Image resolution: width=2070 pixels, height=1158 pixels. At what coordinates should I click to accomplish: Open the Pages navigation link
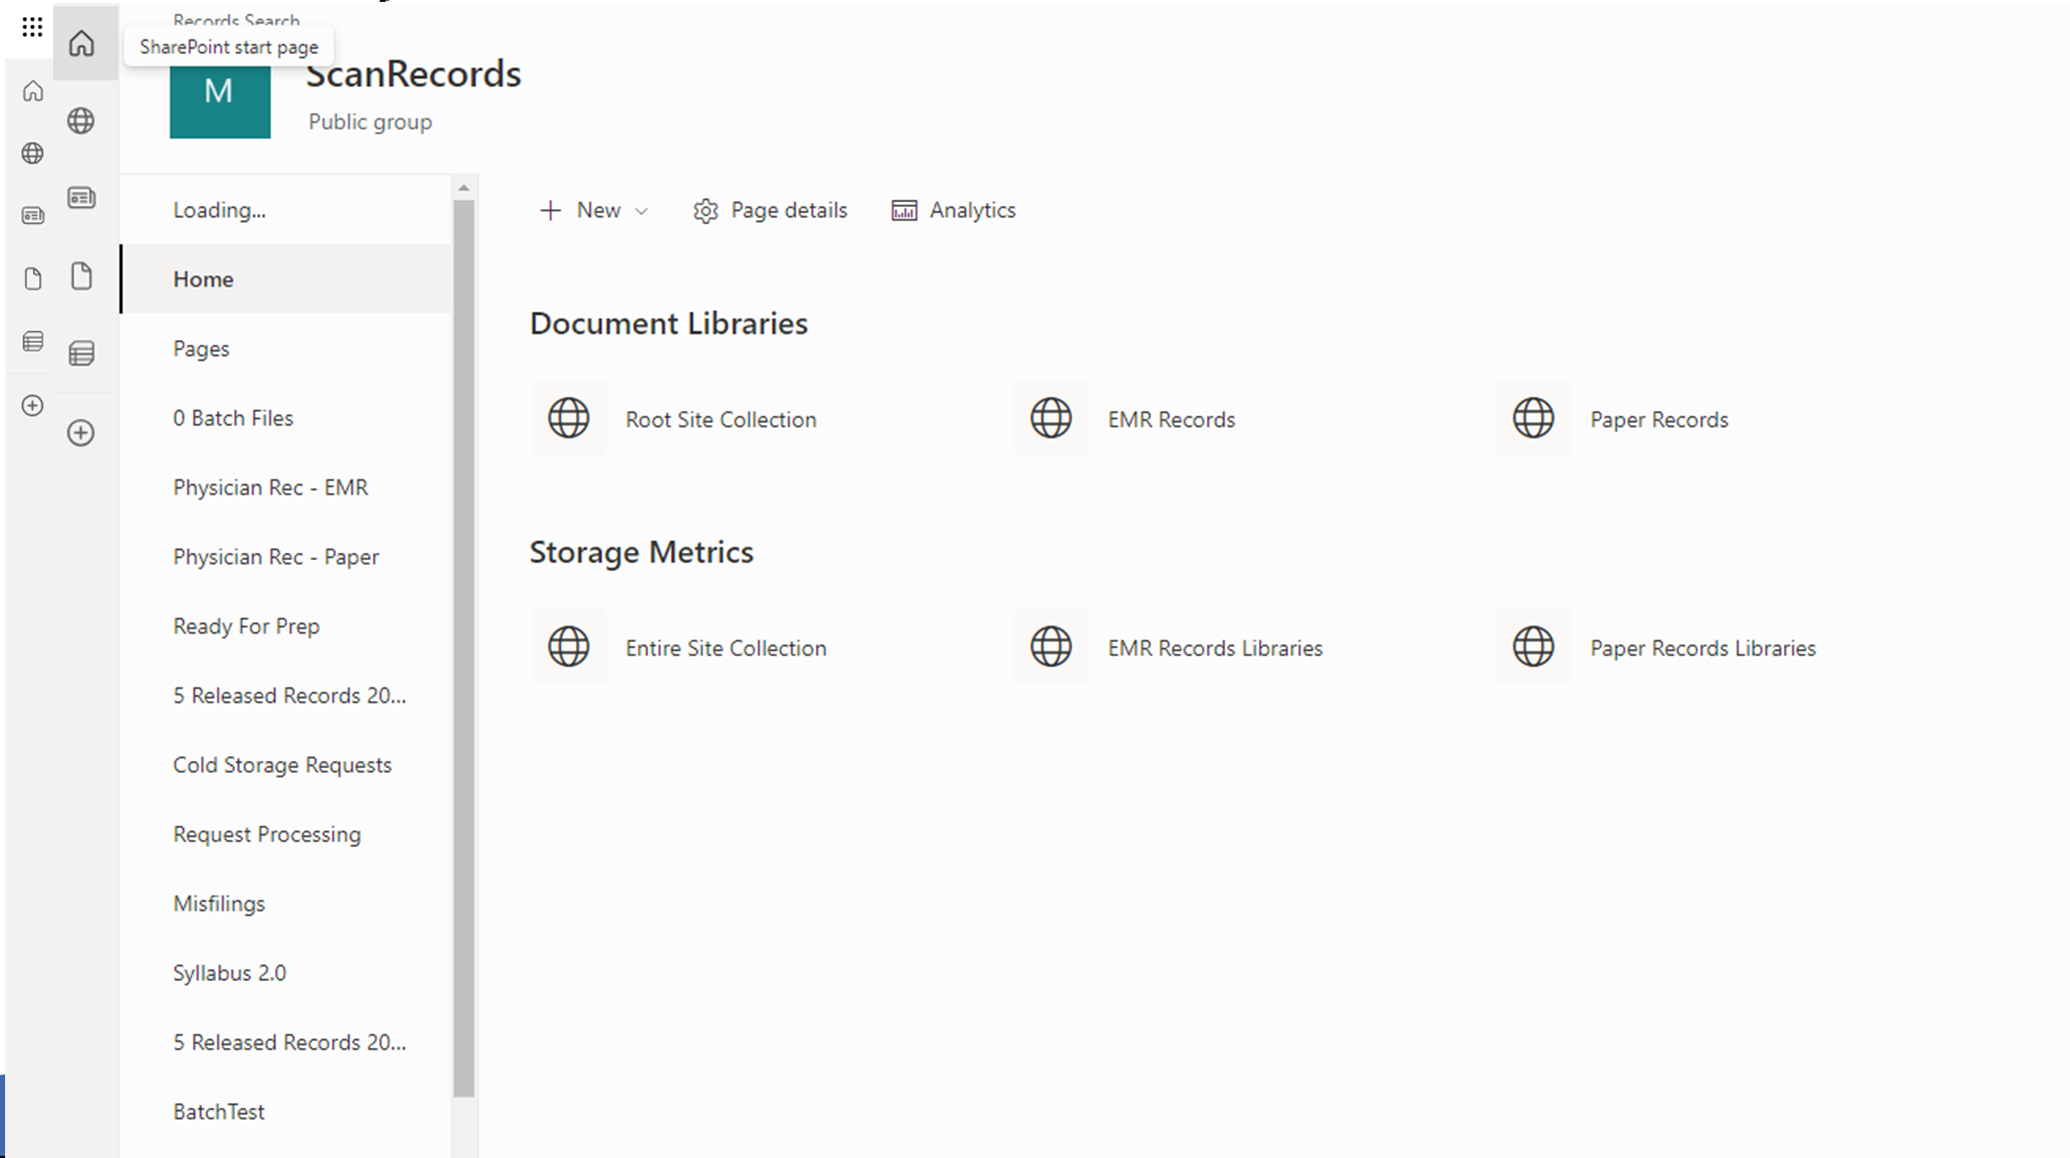tap(201, 348)
